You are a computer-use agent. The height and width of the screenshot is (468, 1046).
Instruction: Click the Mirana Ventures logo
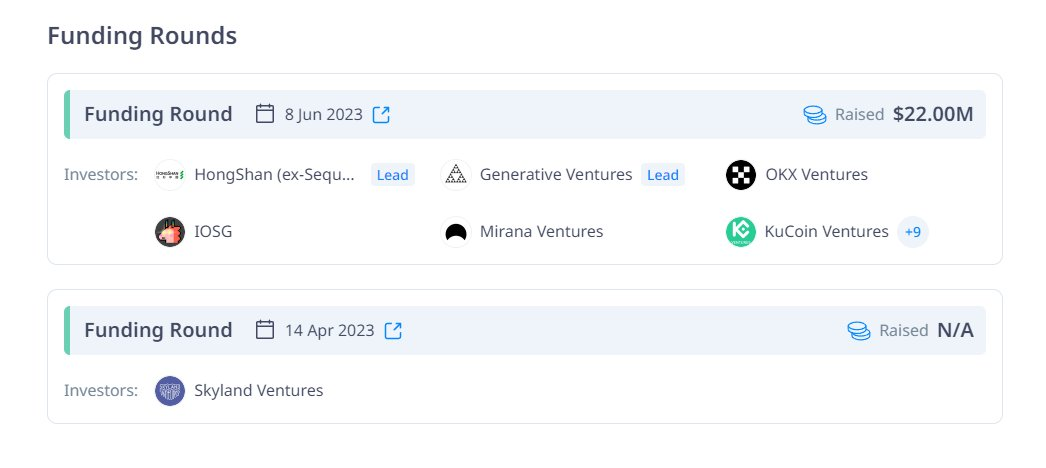[x=456, y=232]
